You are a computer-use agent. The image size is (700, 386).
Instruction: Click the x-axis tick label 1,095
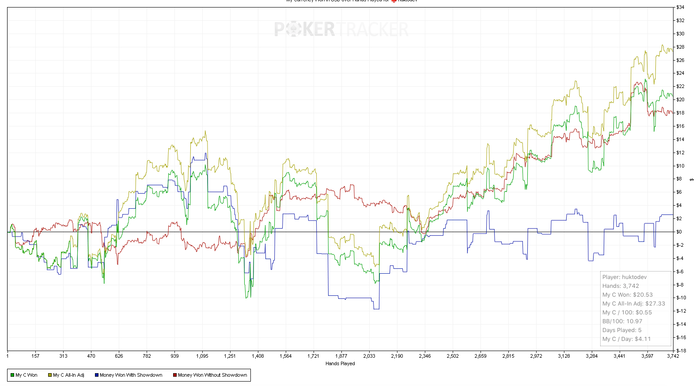[x=202, y=356]
